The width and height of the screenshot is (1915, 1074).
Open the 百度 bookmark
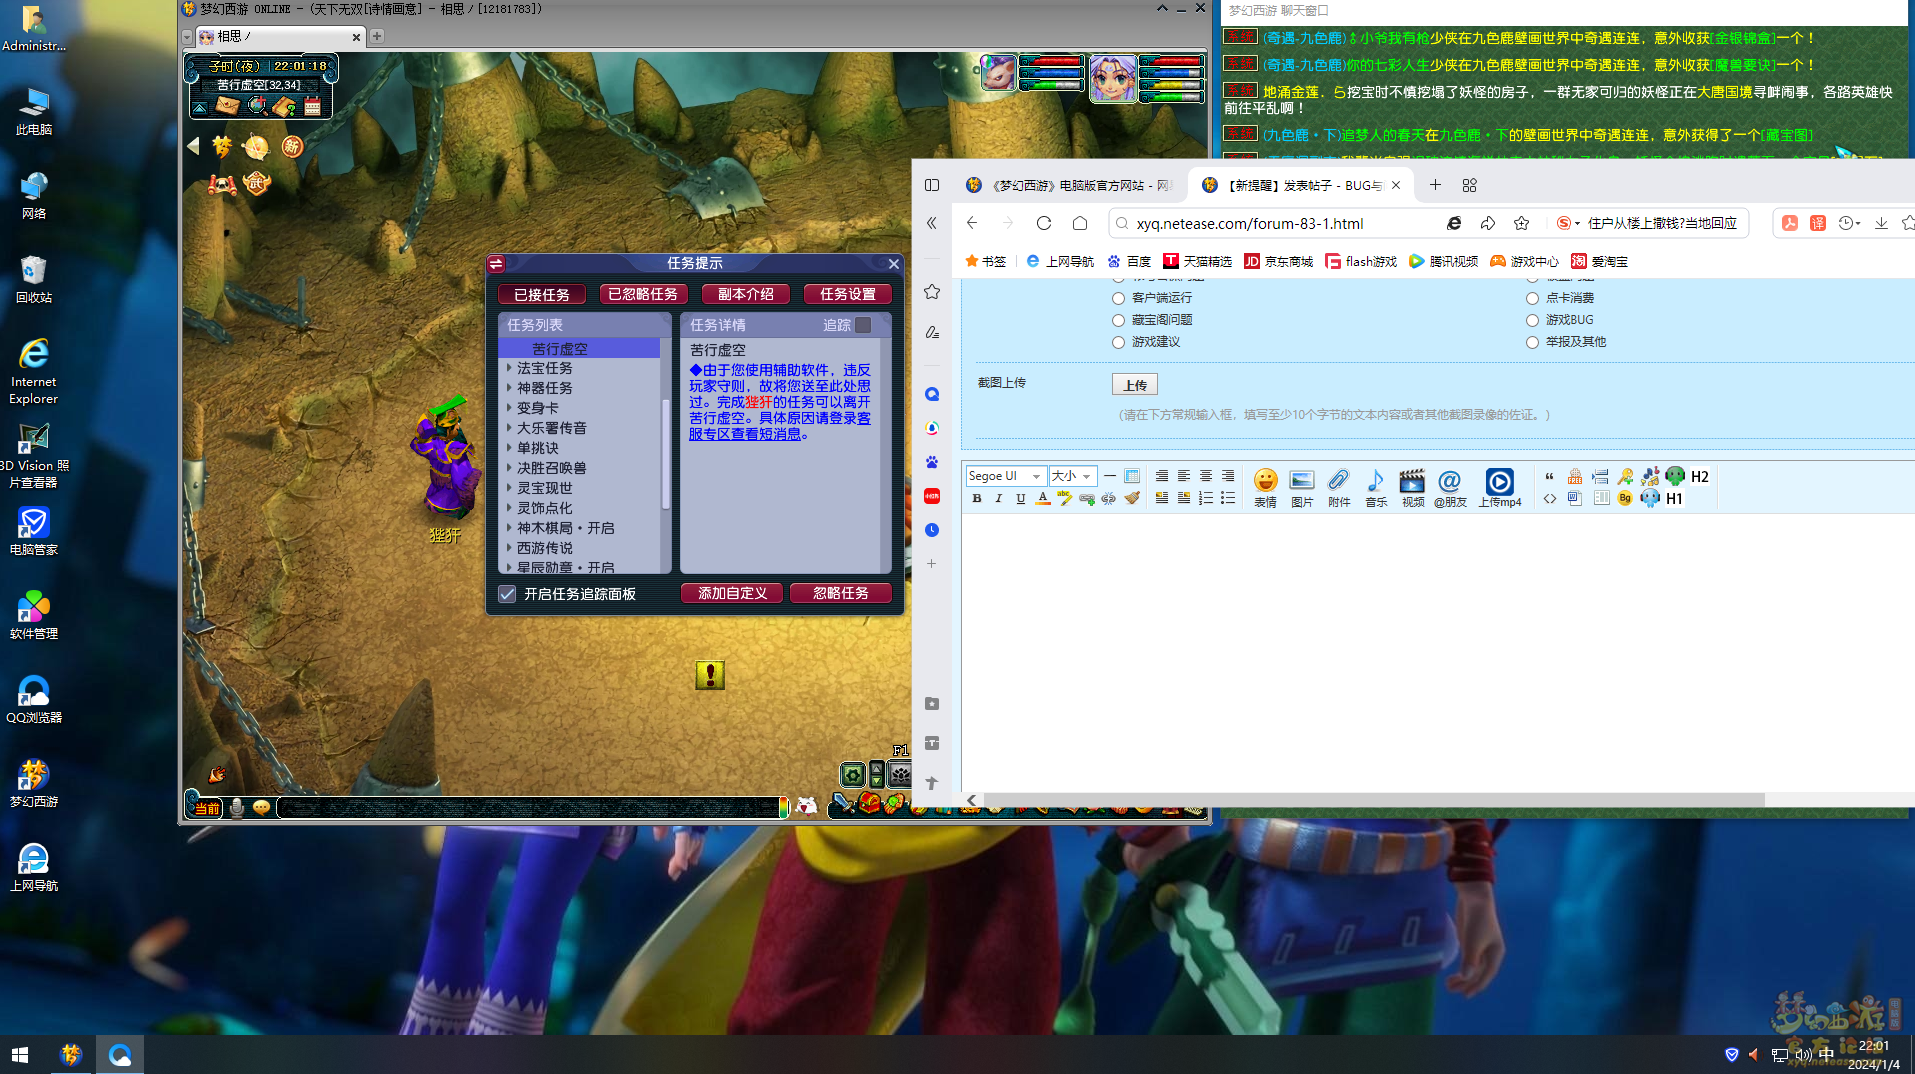[1129, 261]
